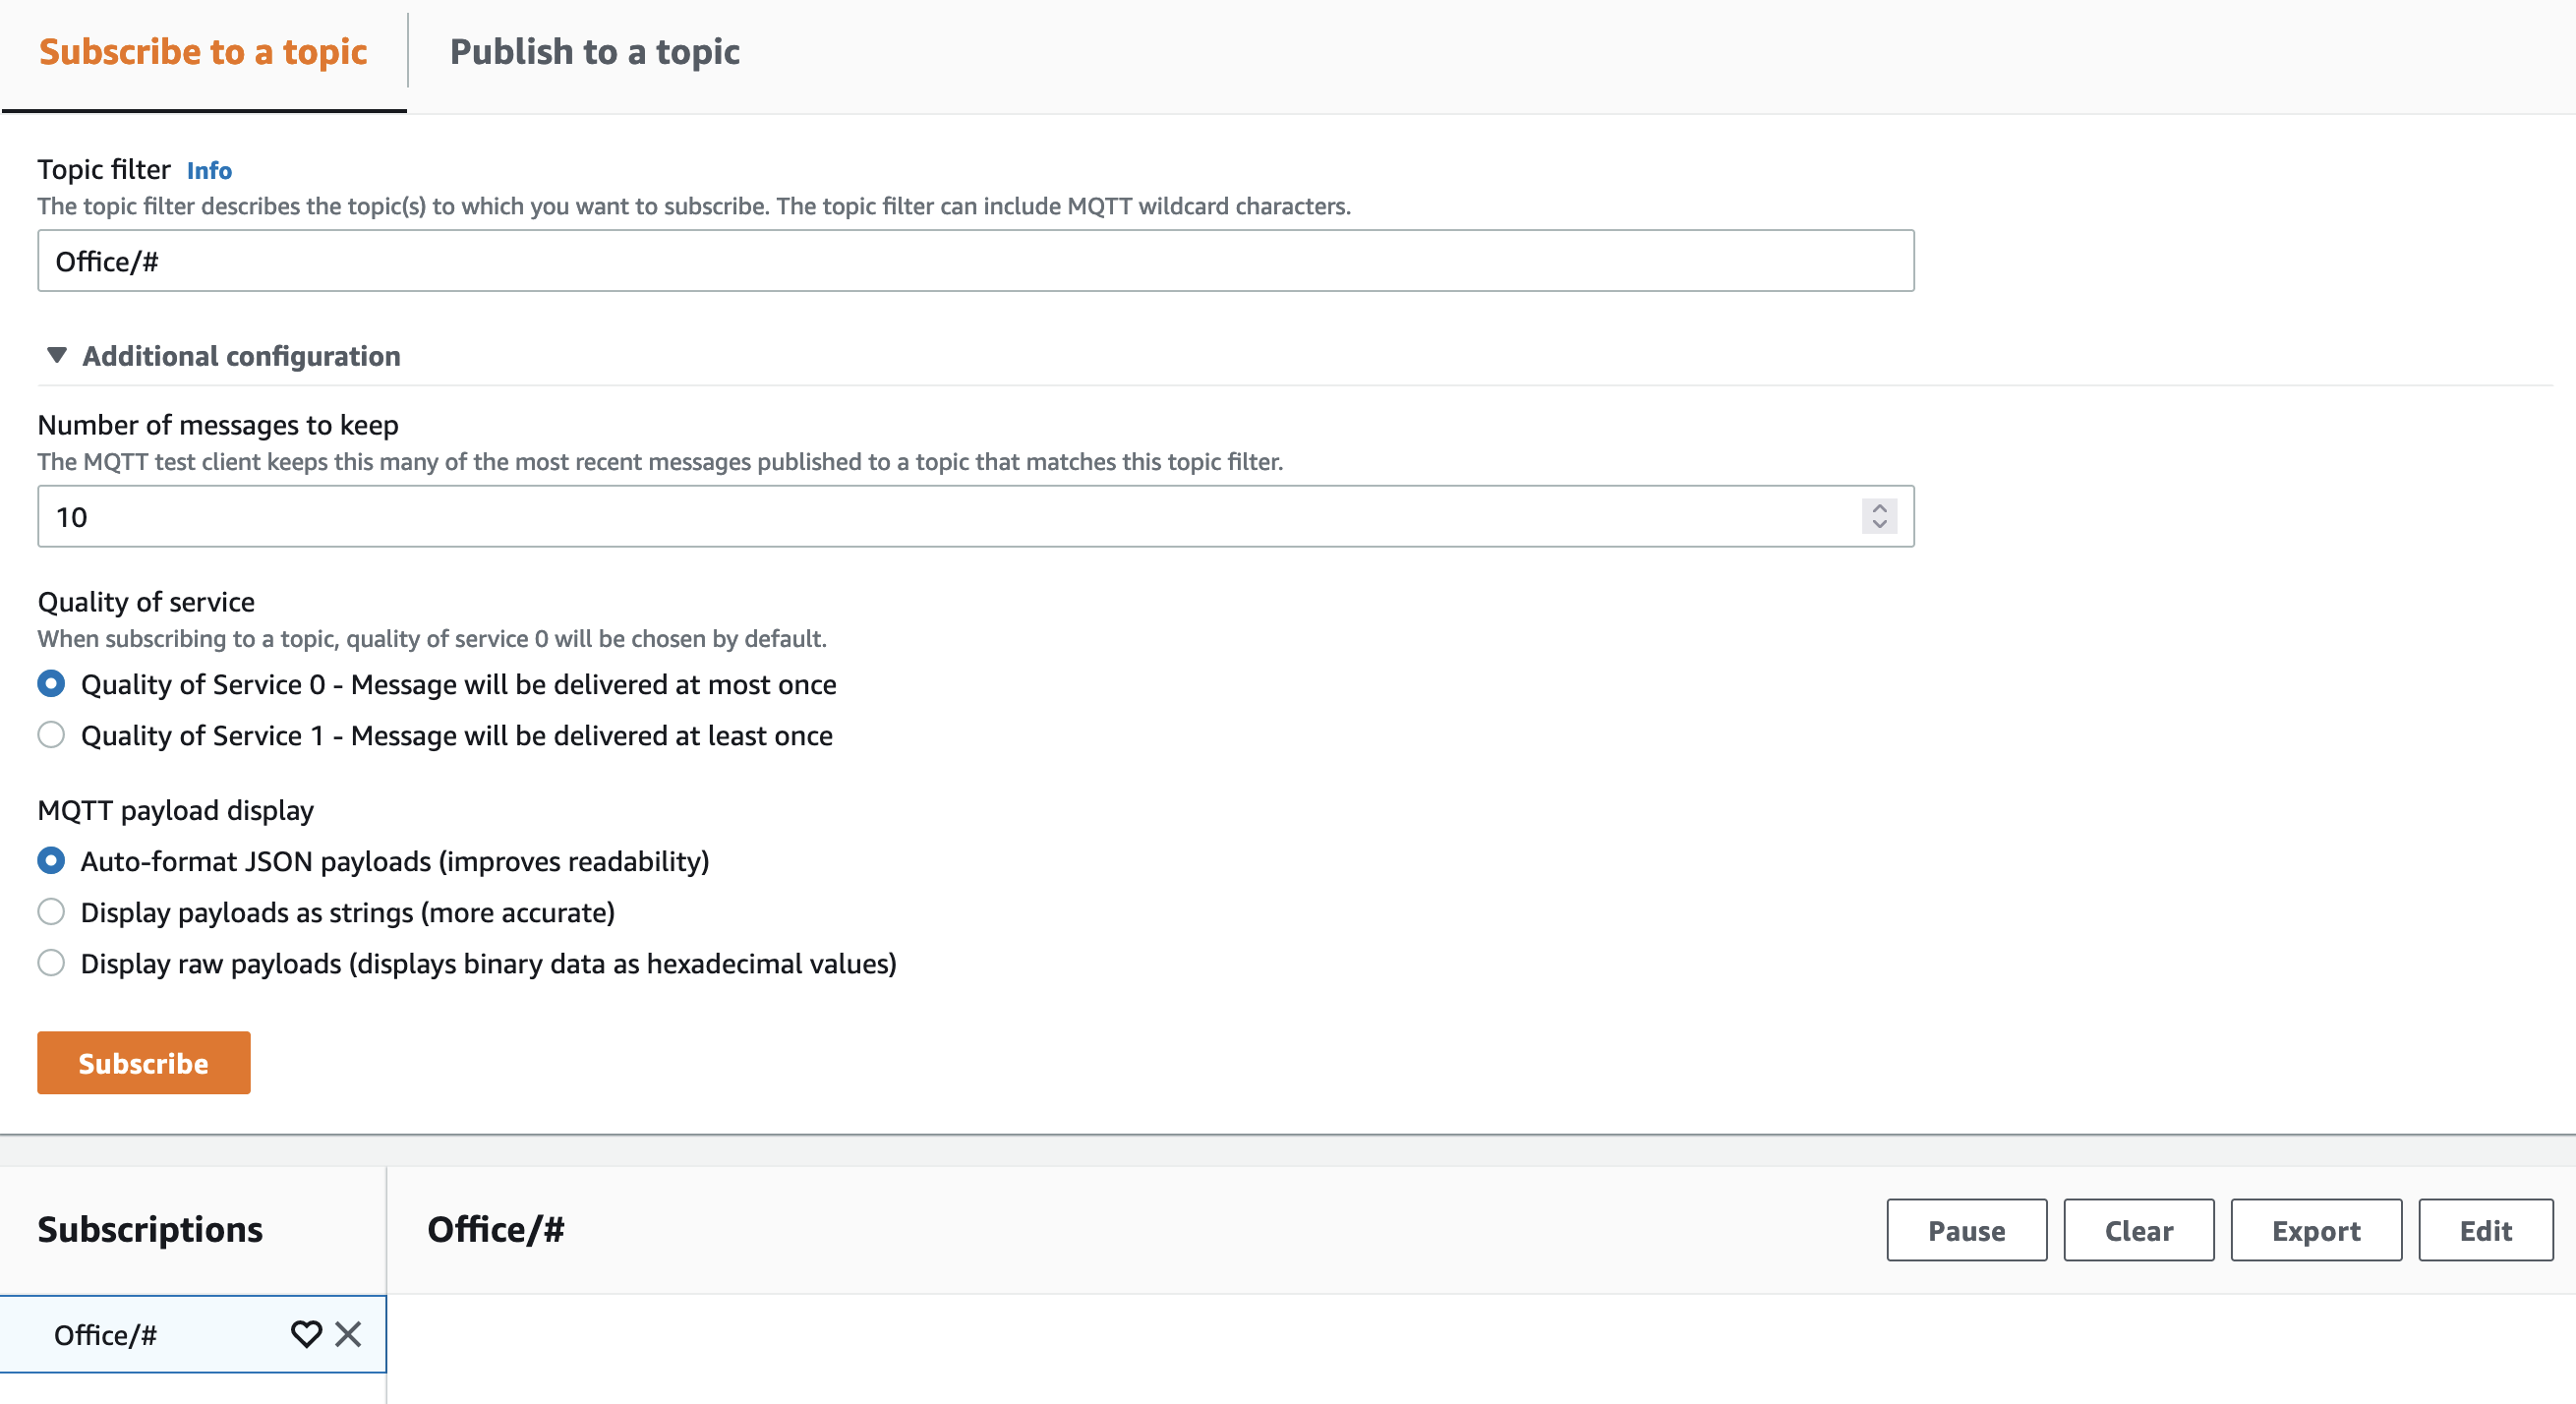Select Quality of Service 1 radio button
Image resolution: width=2576 pixels, height=1404 pixels.
pos(51,735)
